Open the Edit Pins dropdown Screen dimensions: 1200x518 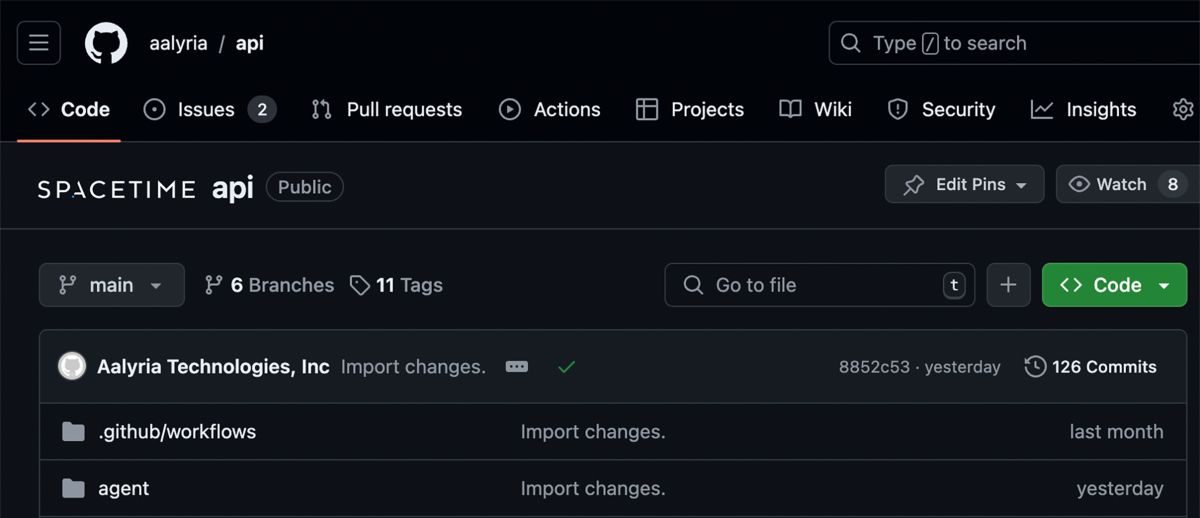coord(964,185)
